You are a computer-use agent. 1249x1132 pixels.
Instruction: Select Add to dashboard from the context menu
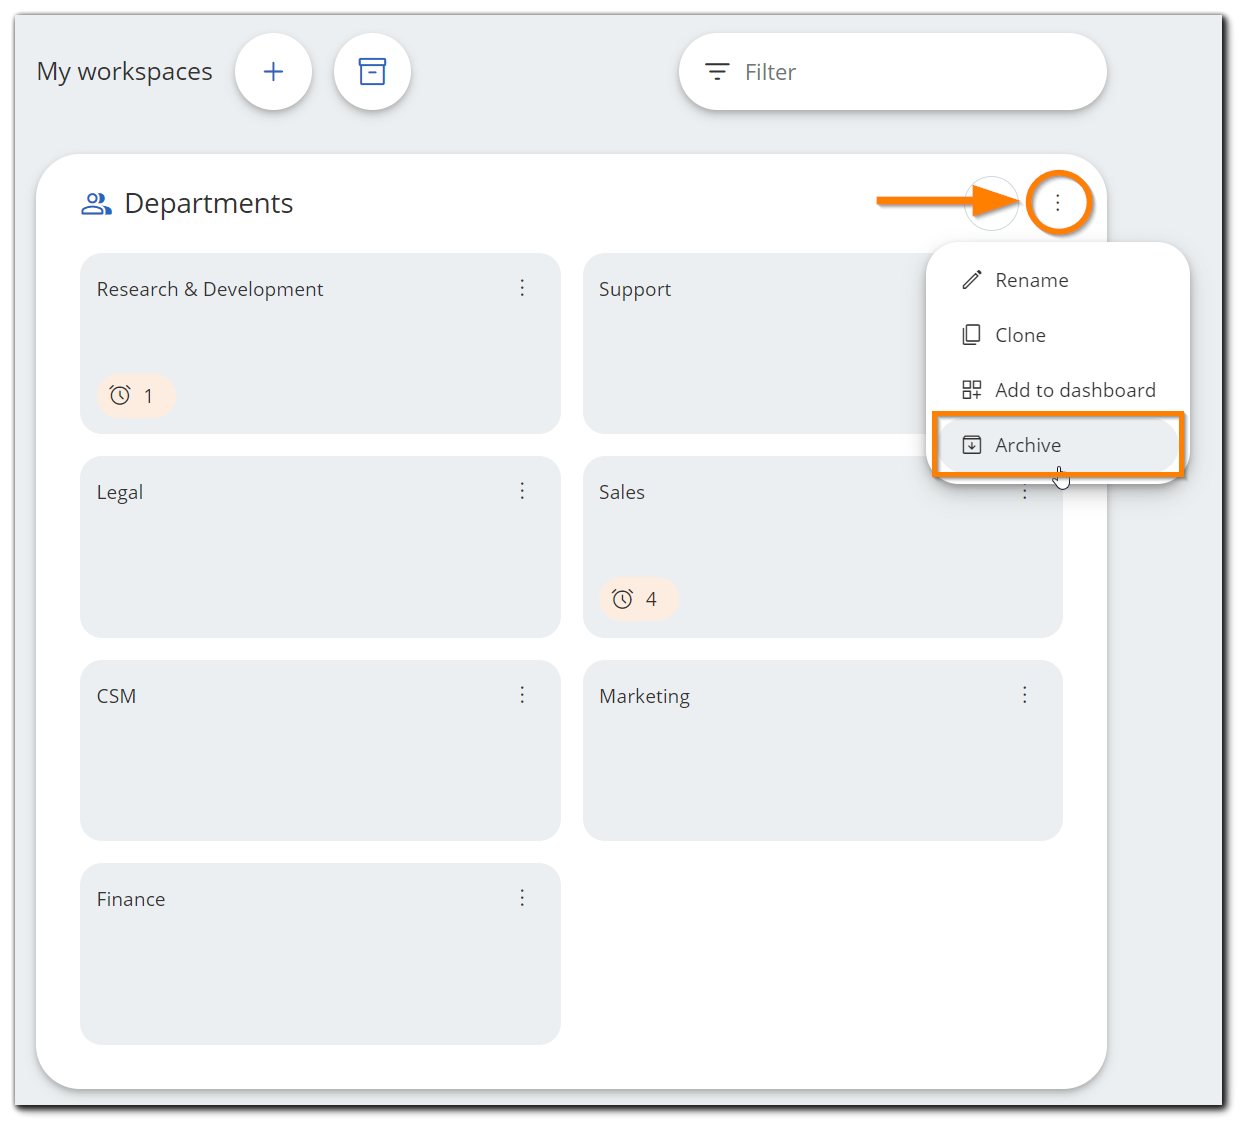pyautogui.click(x=1075, y=390)
